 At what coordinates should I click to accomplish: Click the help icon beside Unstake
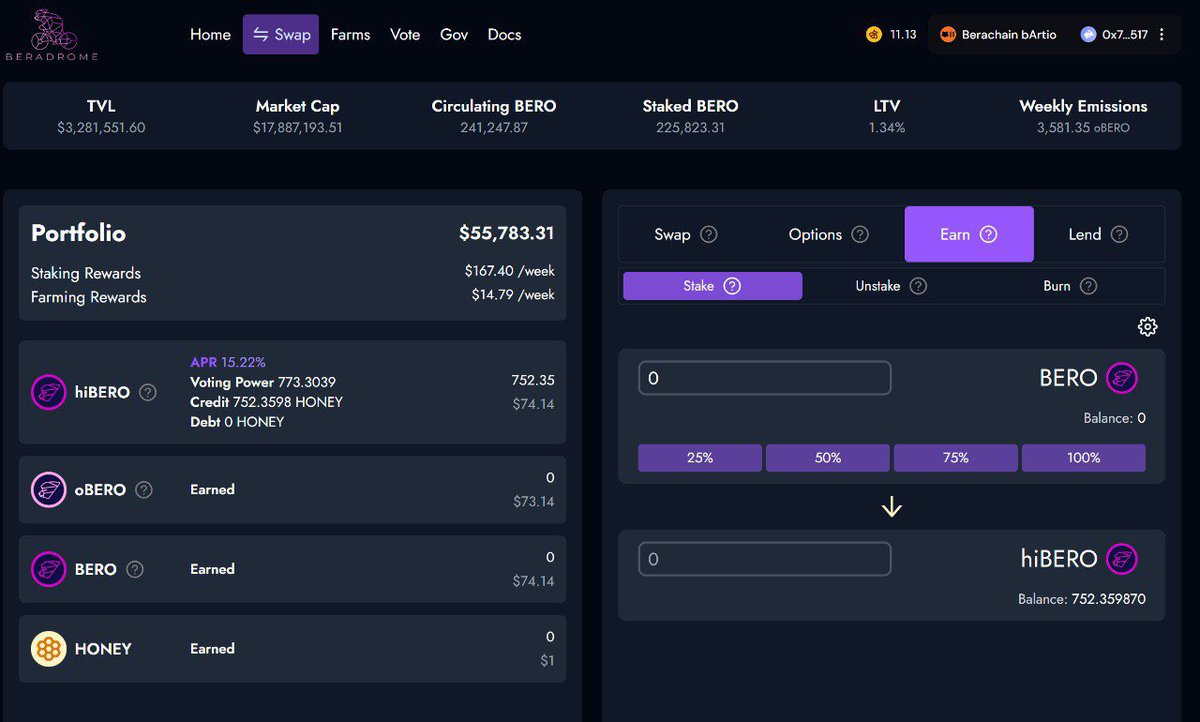[918, 286]
